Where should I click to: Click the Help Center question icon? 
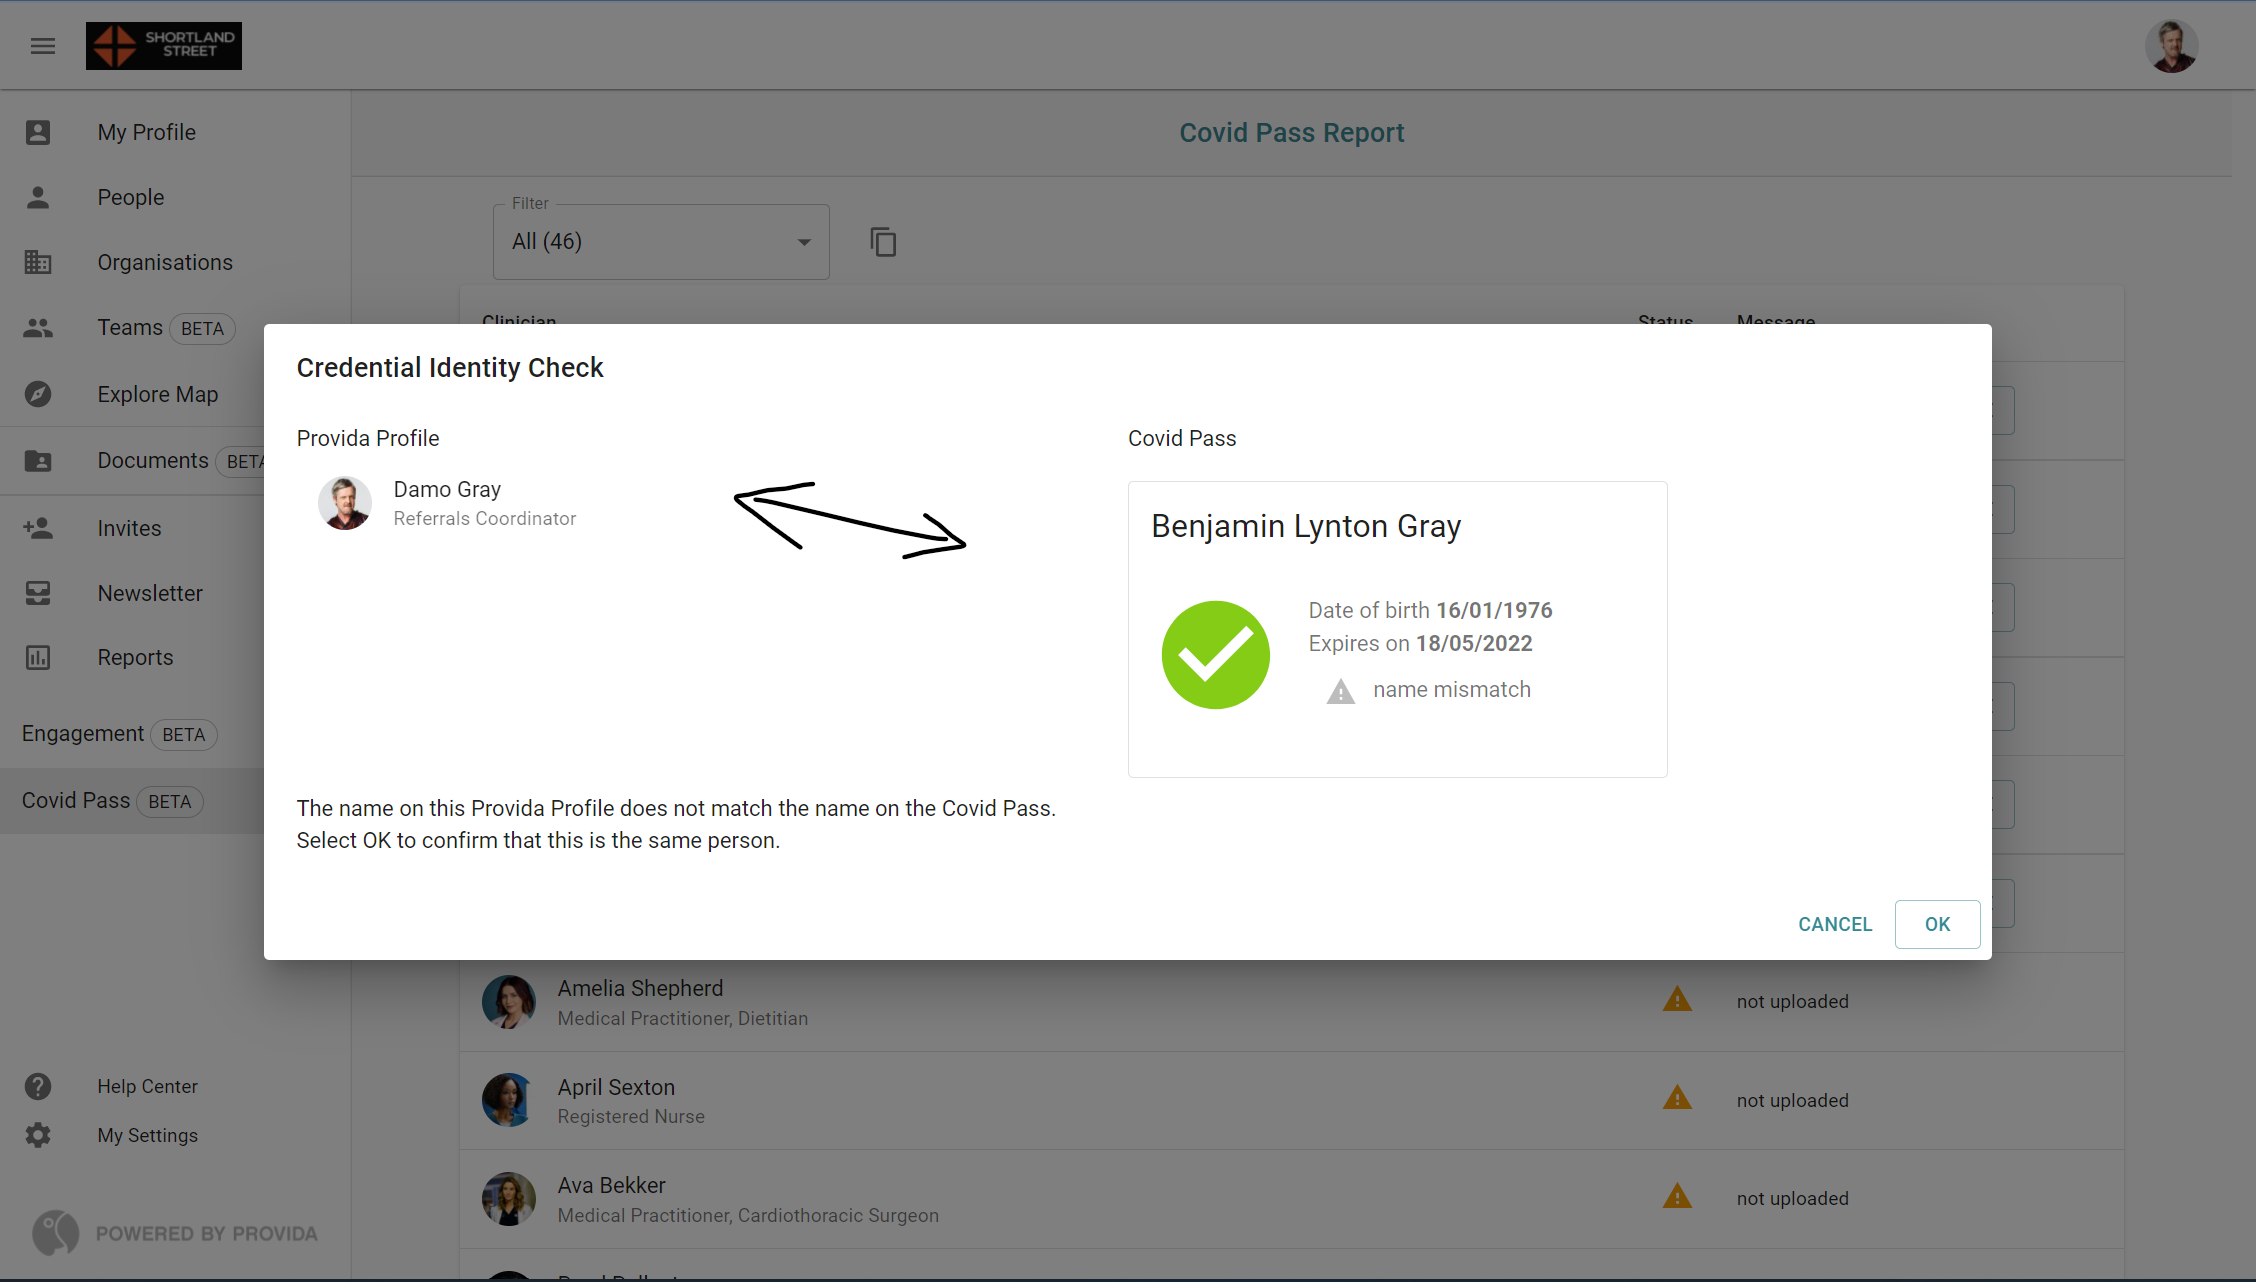coord(38,1086)
